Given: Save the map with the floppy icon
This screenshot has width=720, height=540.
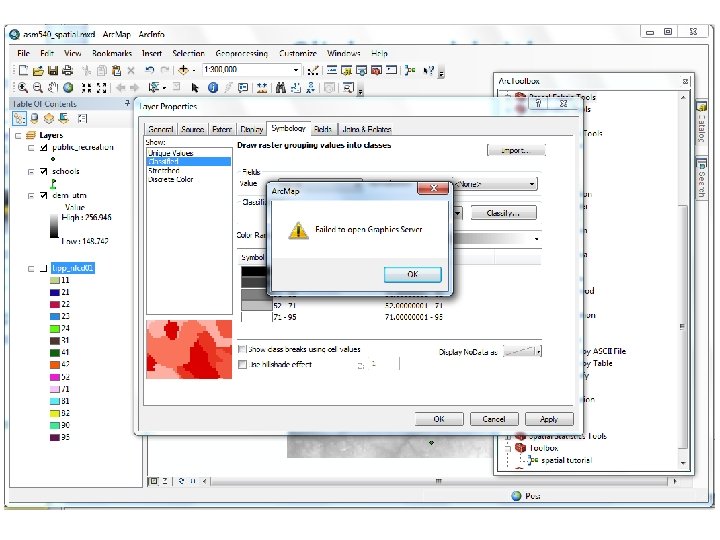Looking at the screenshot, I should click(53, 70).
